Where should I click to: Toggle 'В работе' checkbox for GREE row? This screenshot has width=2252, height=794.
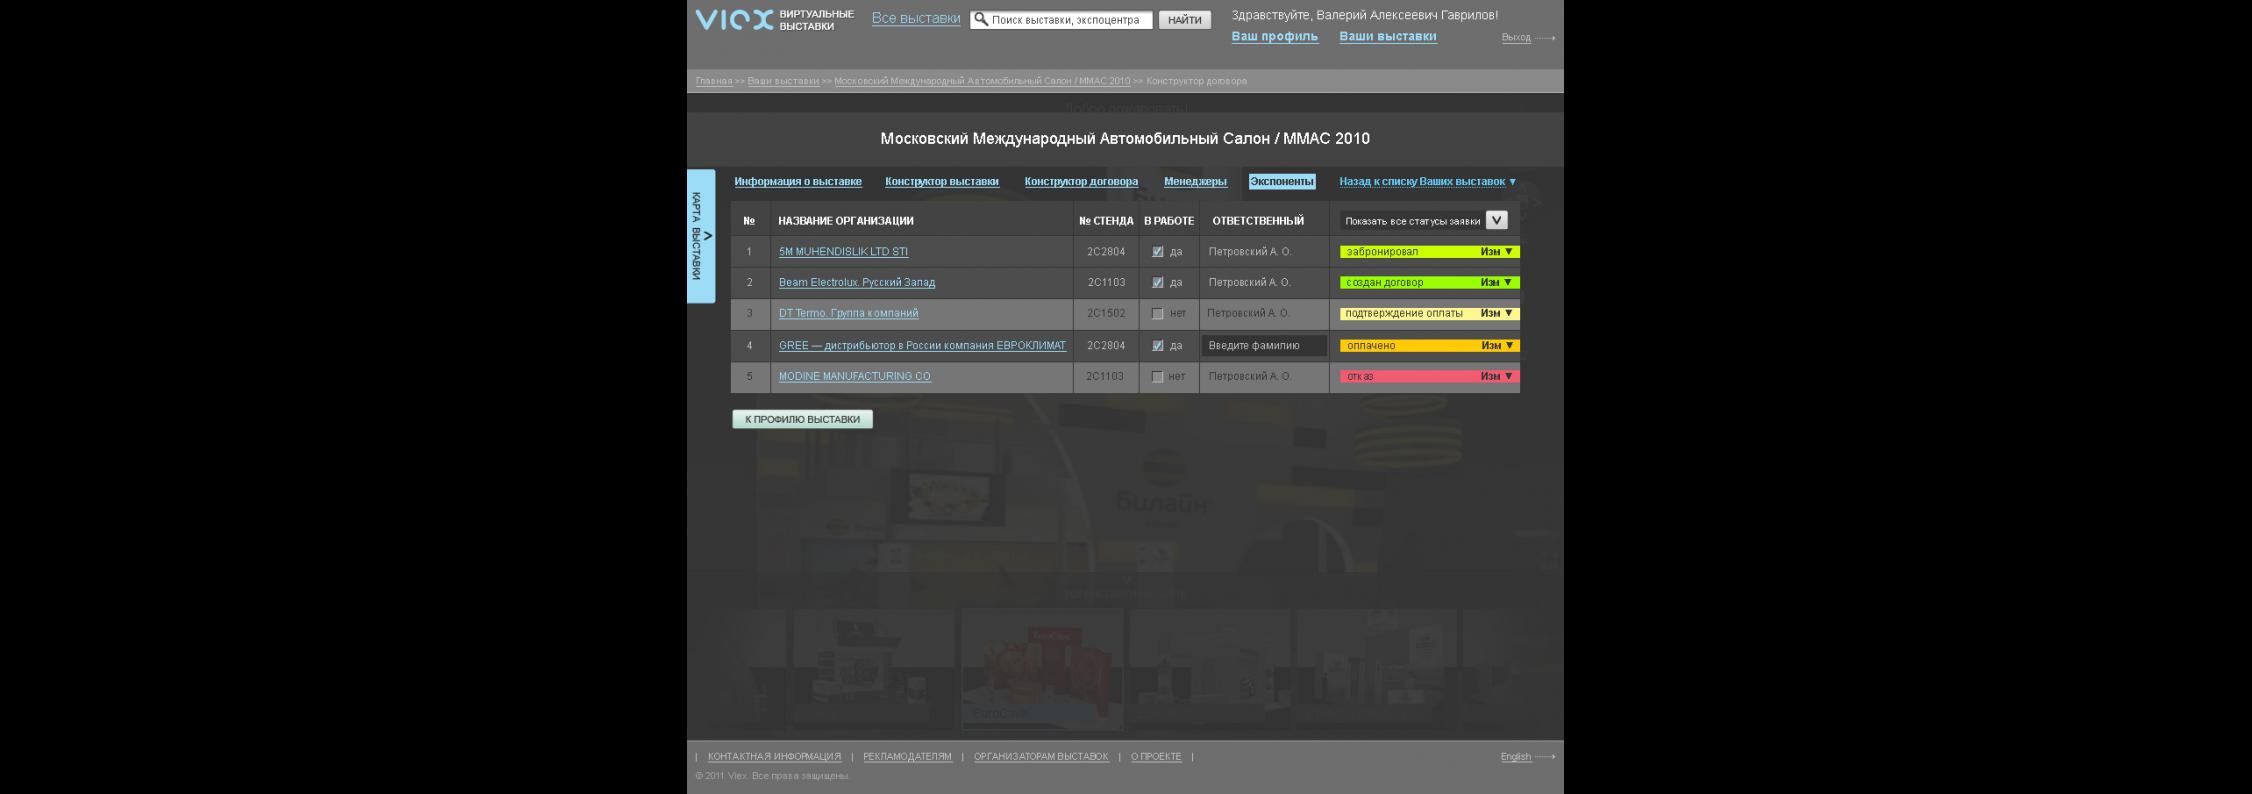point(1157,346)
